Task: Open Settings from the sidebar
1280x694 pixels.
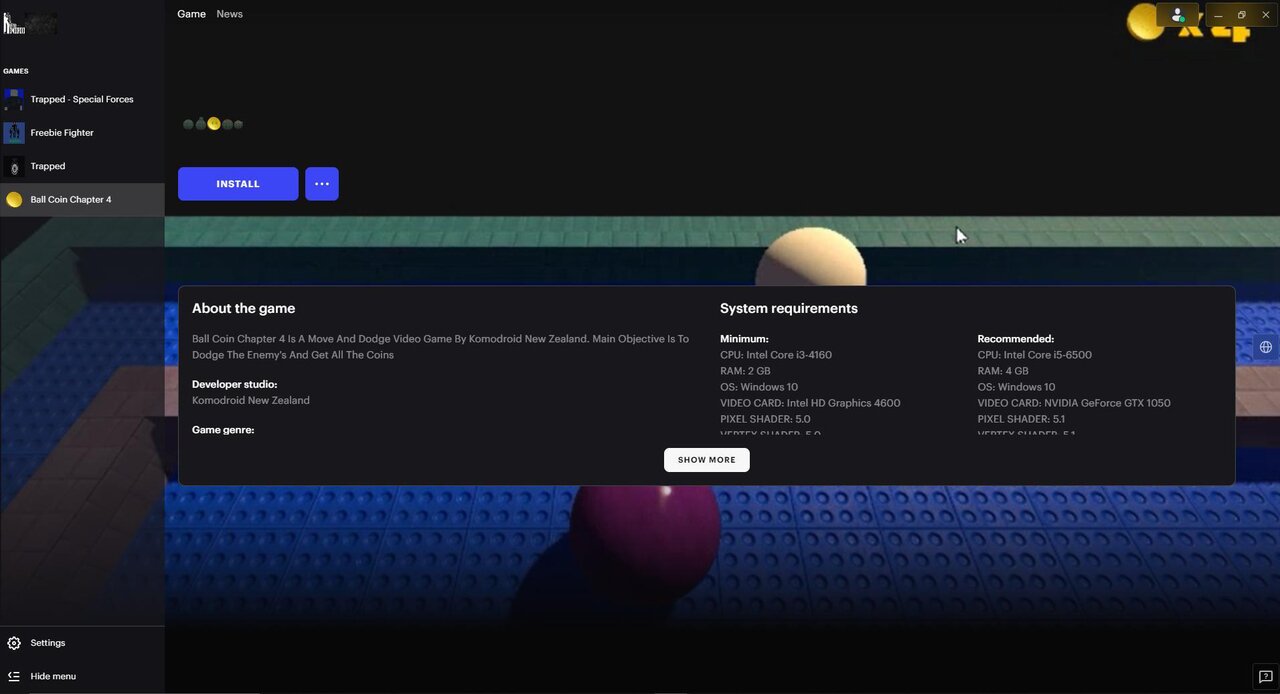Action: click(82, 643)
